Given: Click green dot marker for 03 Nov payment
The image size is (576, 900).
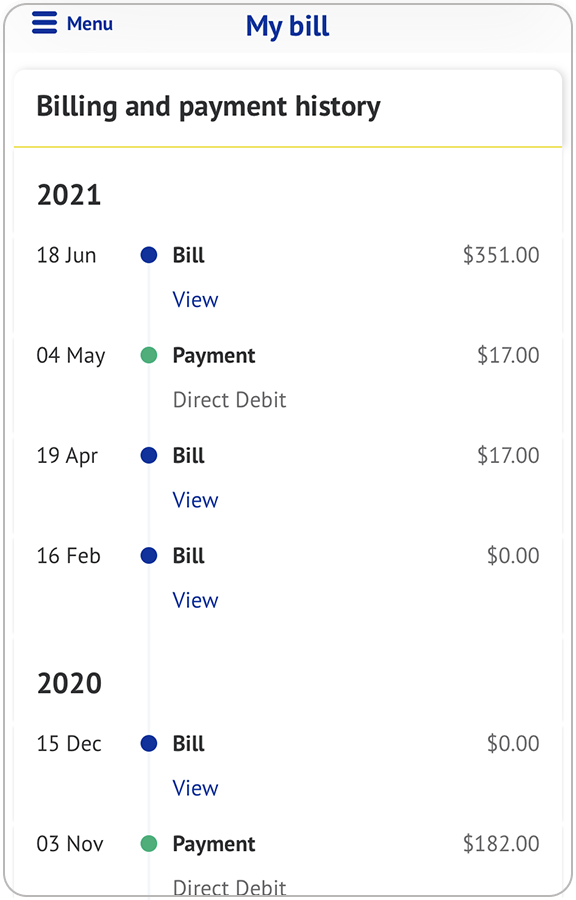Looking at the screenshot, I should click(149, 844).
